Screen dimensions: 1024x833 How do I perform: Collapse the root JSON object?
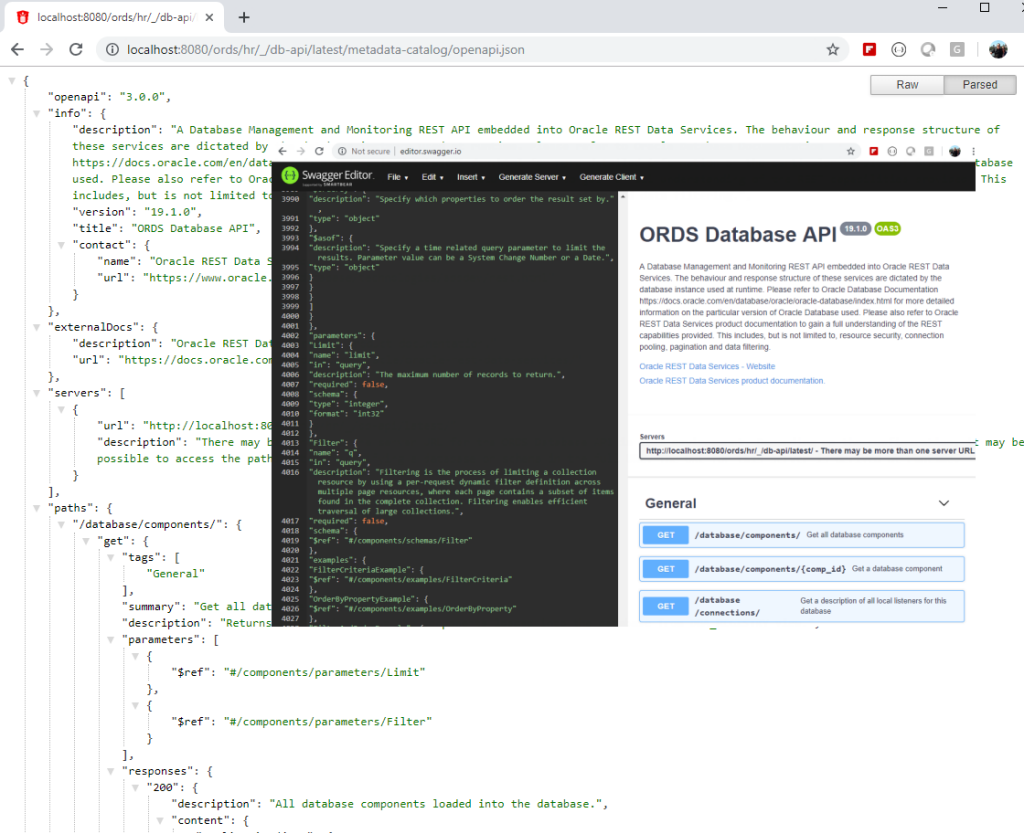click(x=12, y=81)
